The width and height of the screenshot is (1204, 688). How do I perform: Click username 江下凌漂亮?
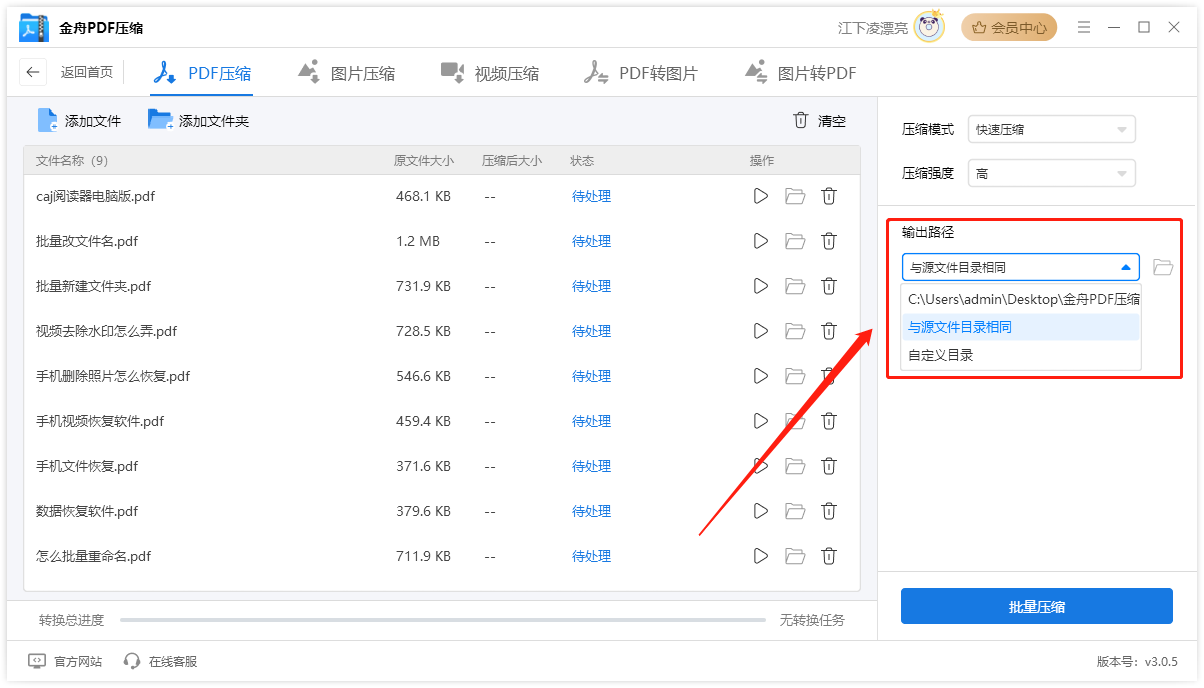tap(873, 28)
